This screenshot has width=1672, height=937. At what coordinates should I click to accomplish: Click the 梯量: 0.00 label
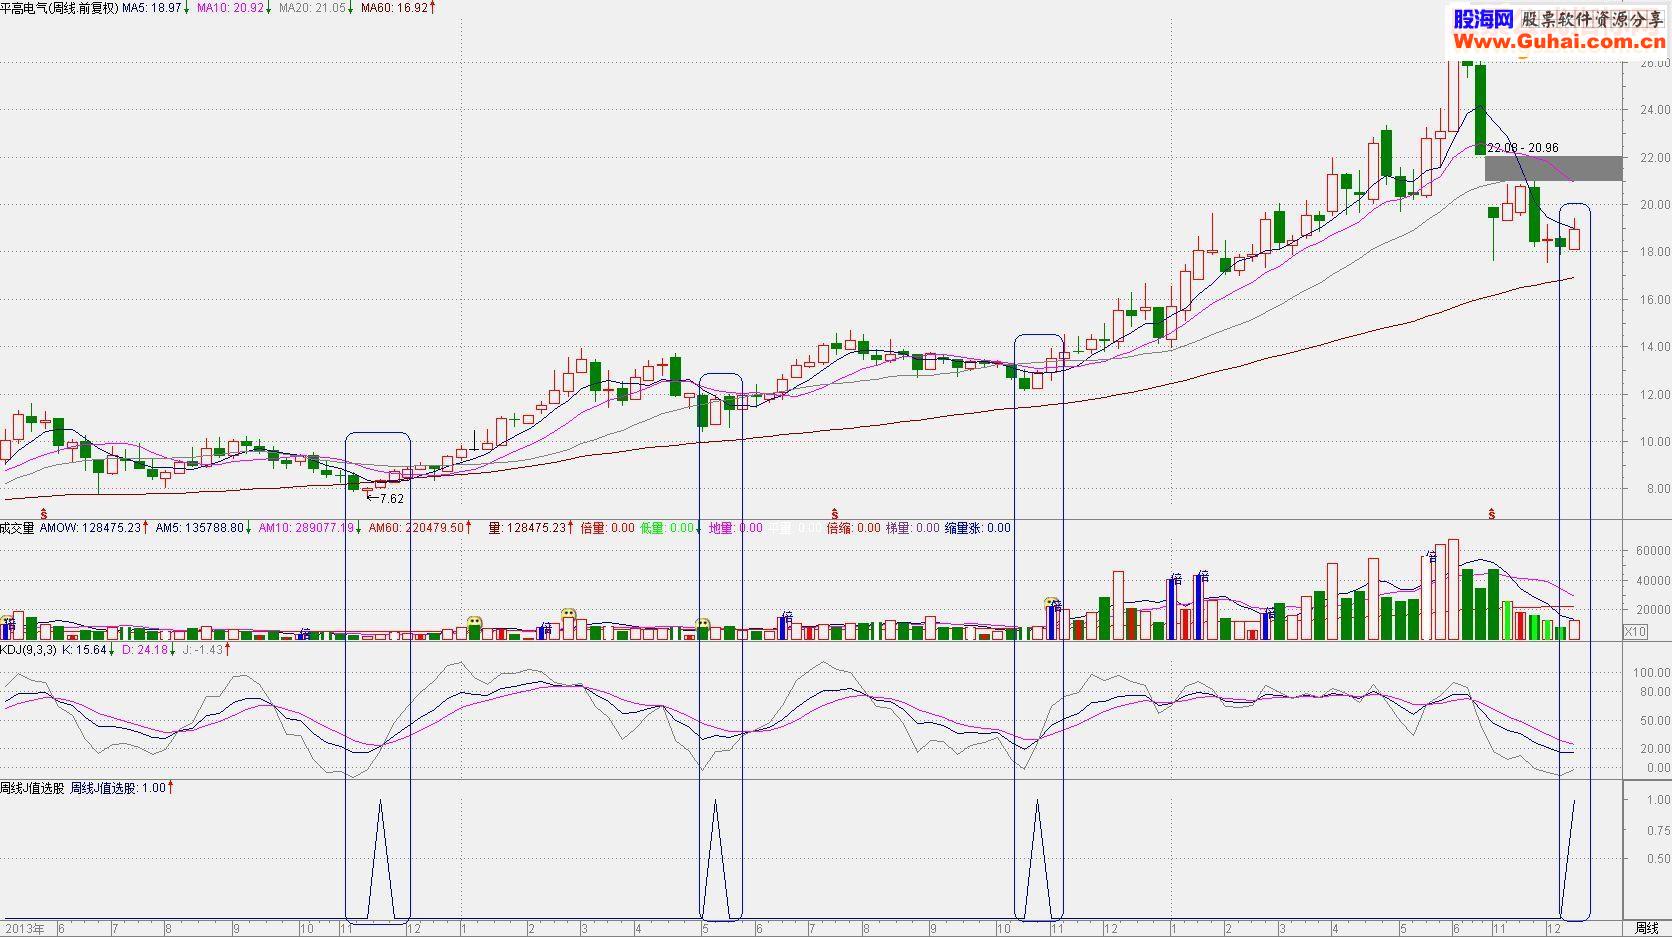(x=912, y=528)
